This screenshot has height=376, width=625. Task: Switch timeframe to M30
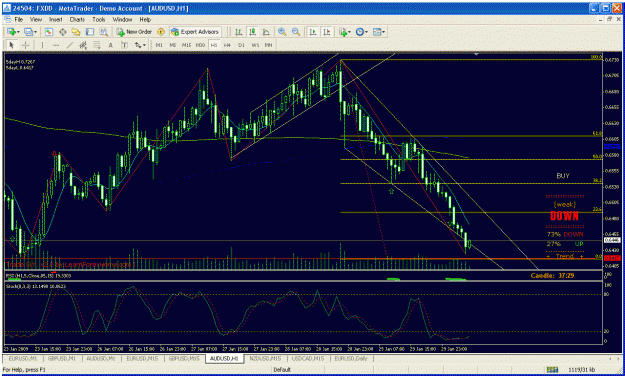(x=200, y=45)
